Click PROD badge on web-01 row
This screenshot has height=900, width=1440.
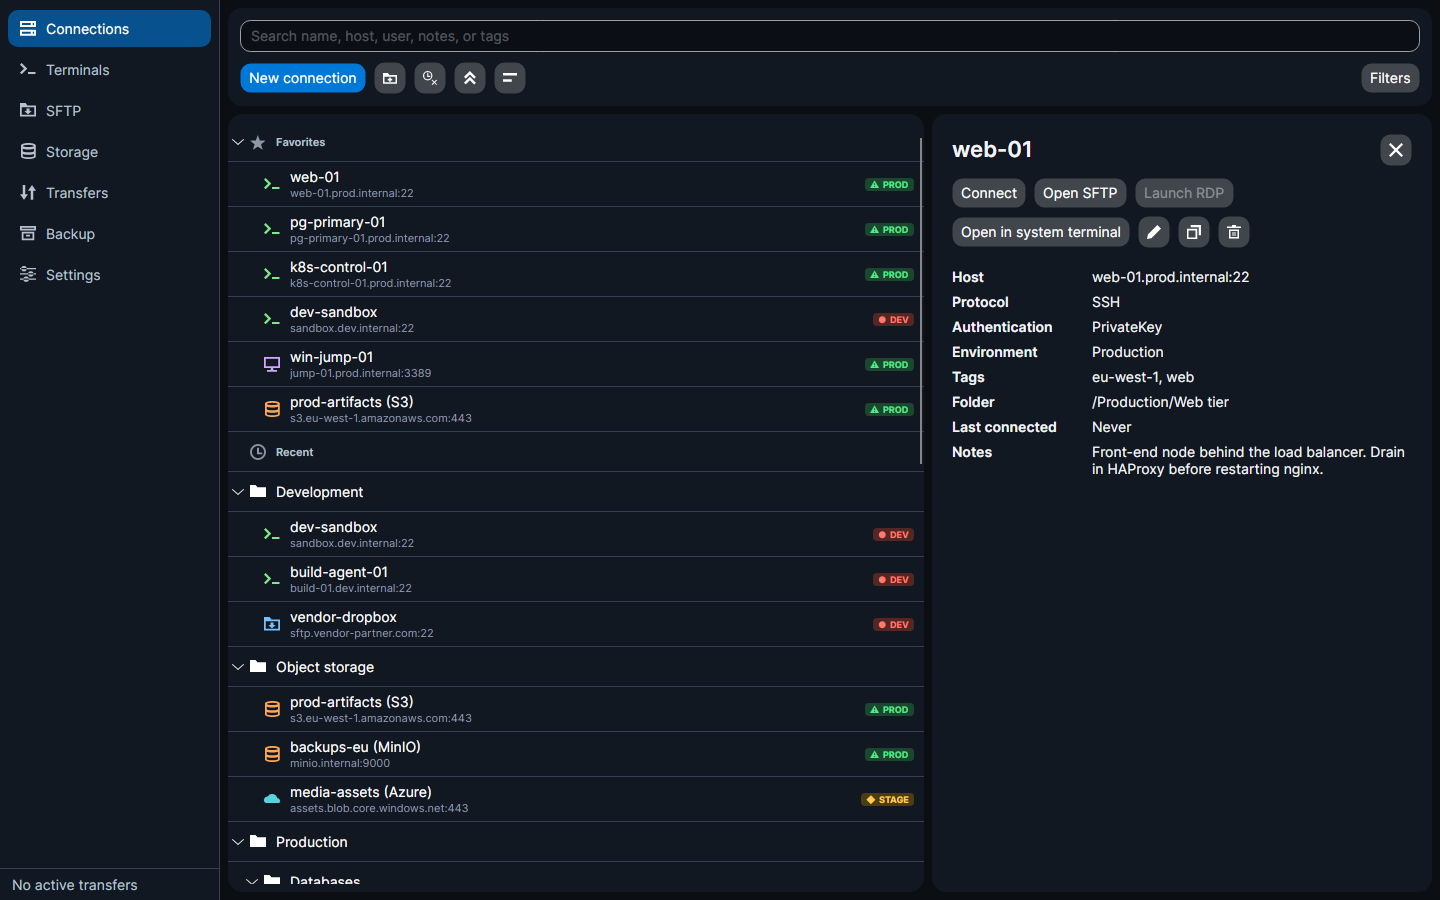point(889,185)
